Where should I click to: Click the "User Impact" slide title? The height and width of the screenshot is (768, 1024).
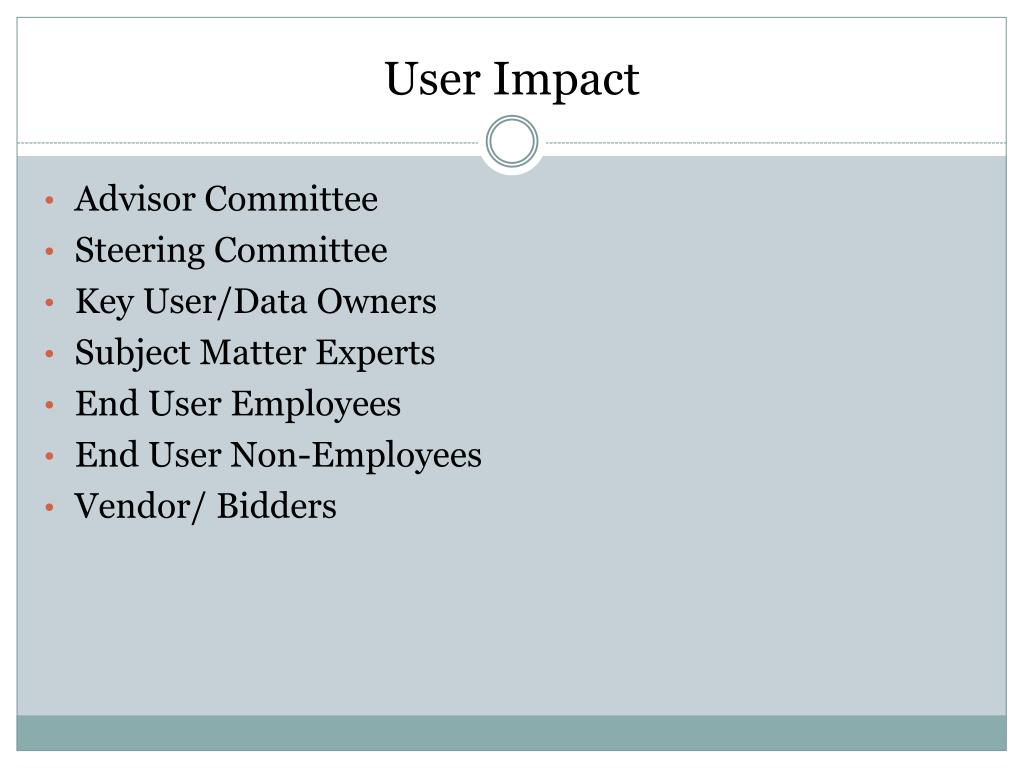click(x=512, y=79)
